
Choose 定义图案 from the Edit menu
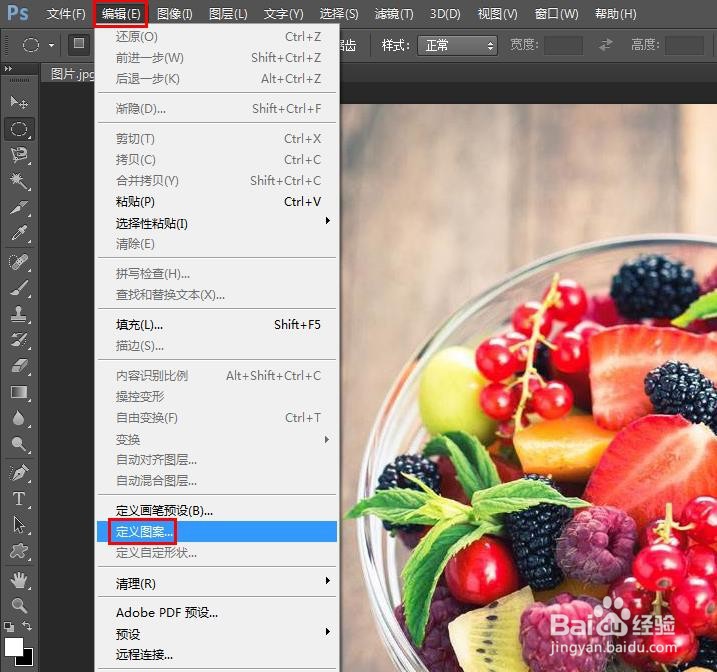(217, 532)
